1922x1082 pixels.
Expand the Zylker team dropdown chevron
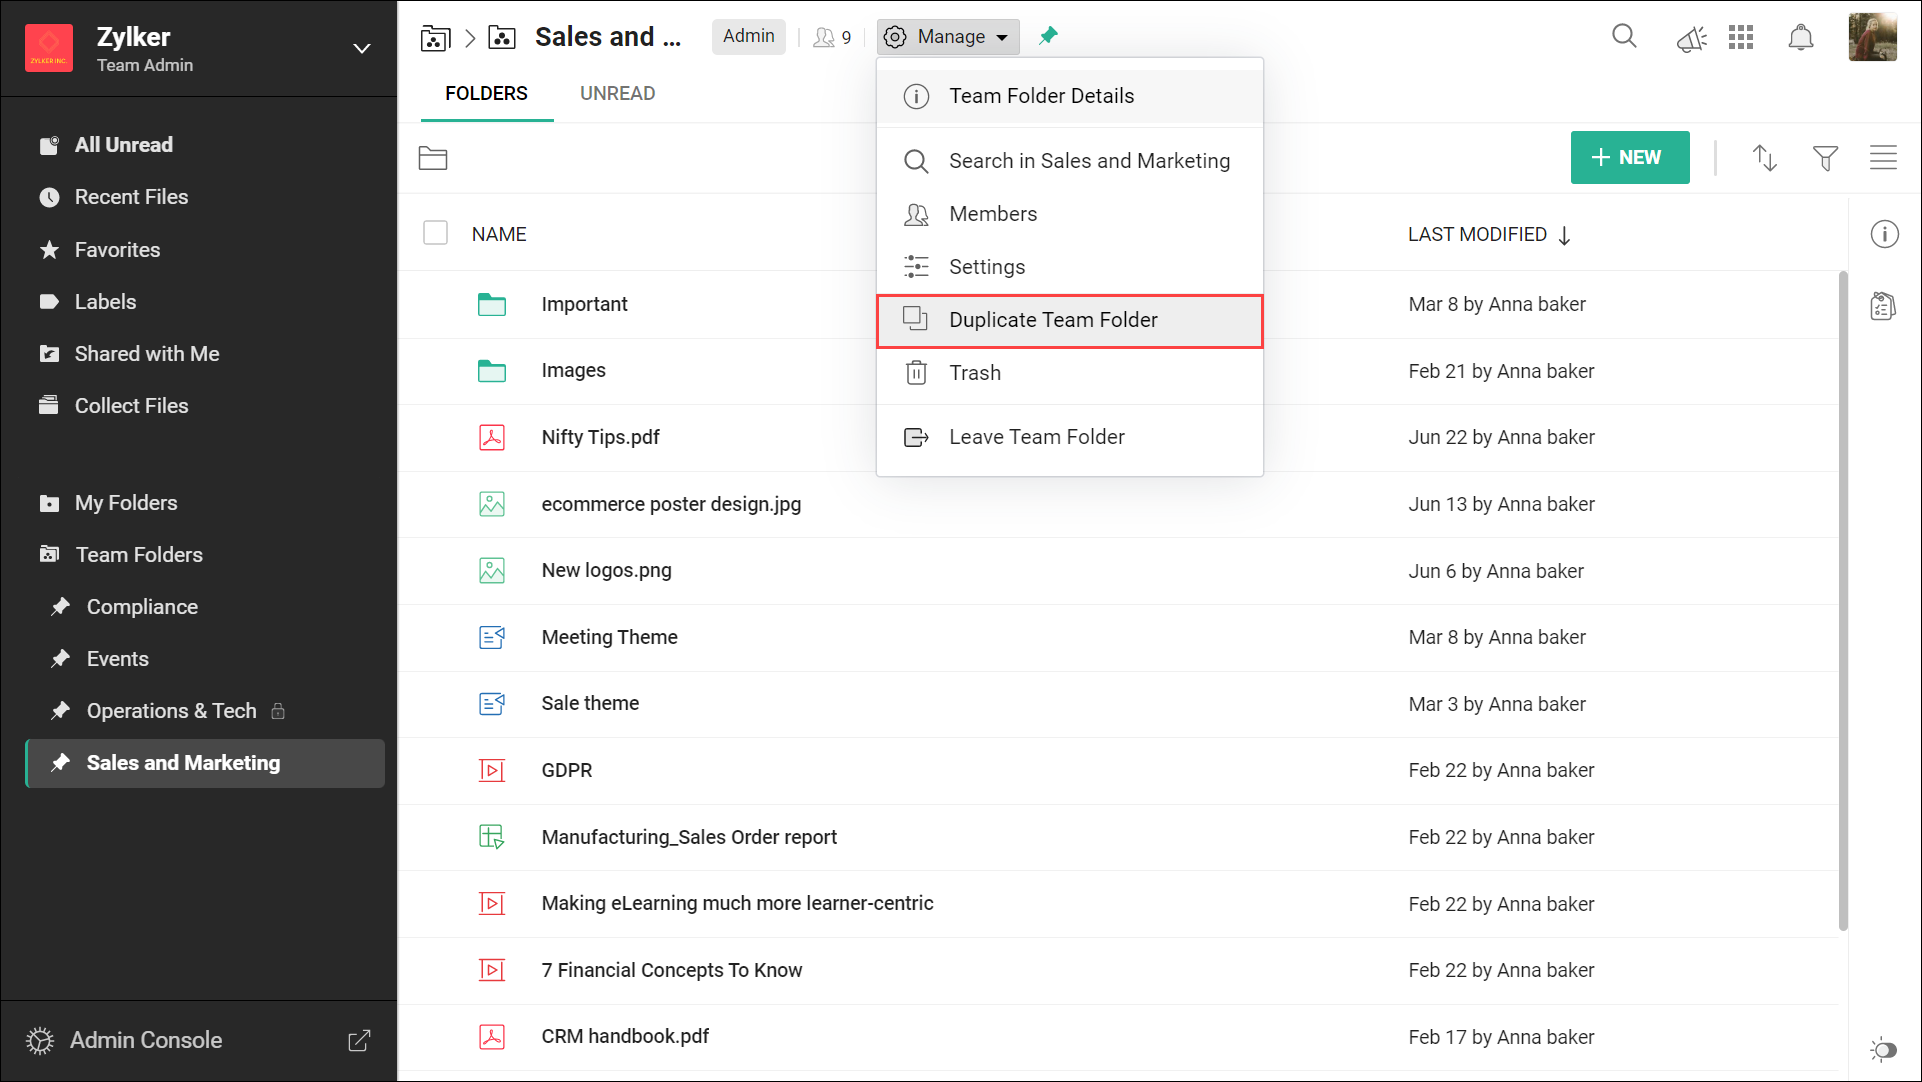(x=362, y=48)
